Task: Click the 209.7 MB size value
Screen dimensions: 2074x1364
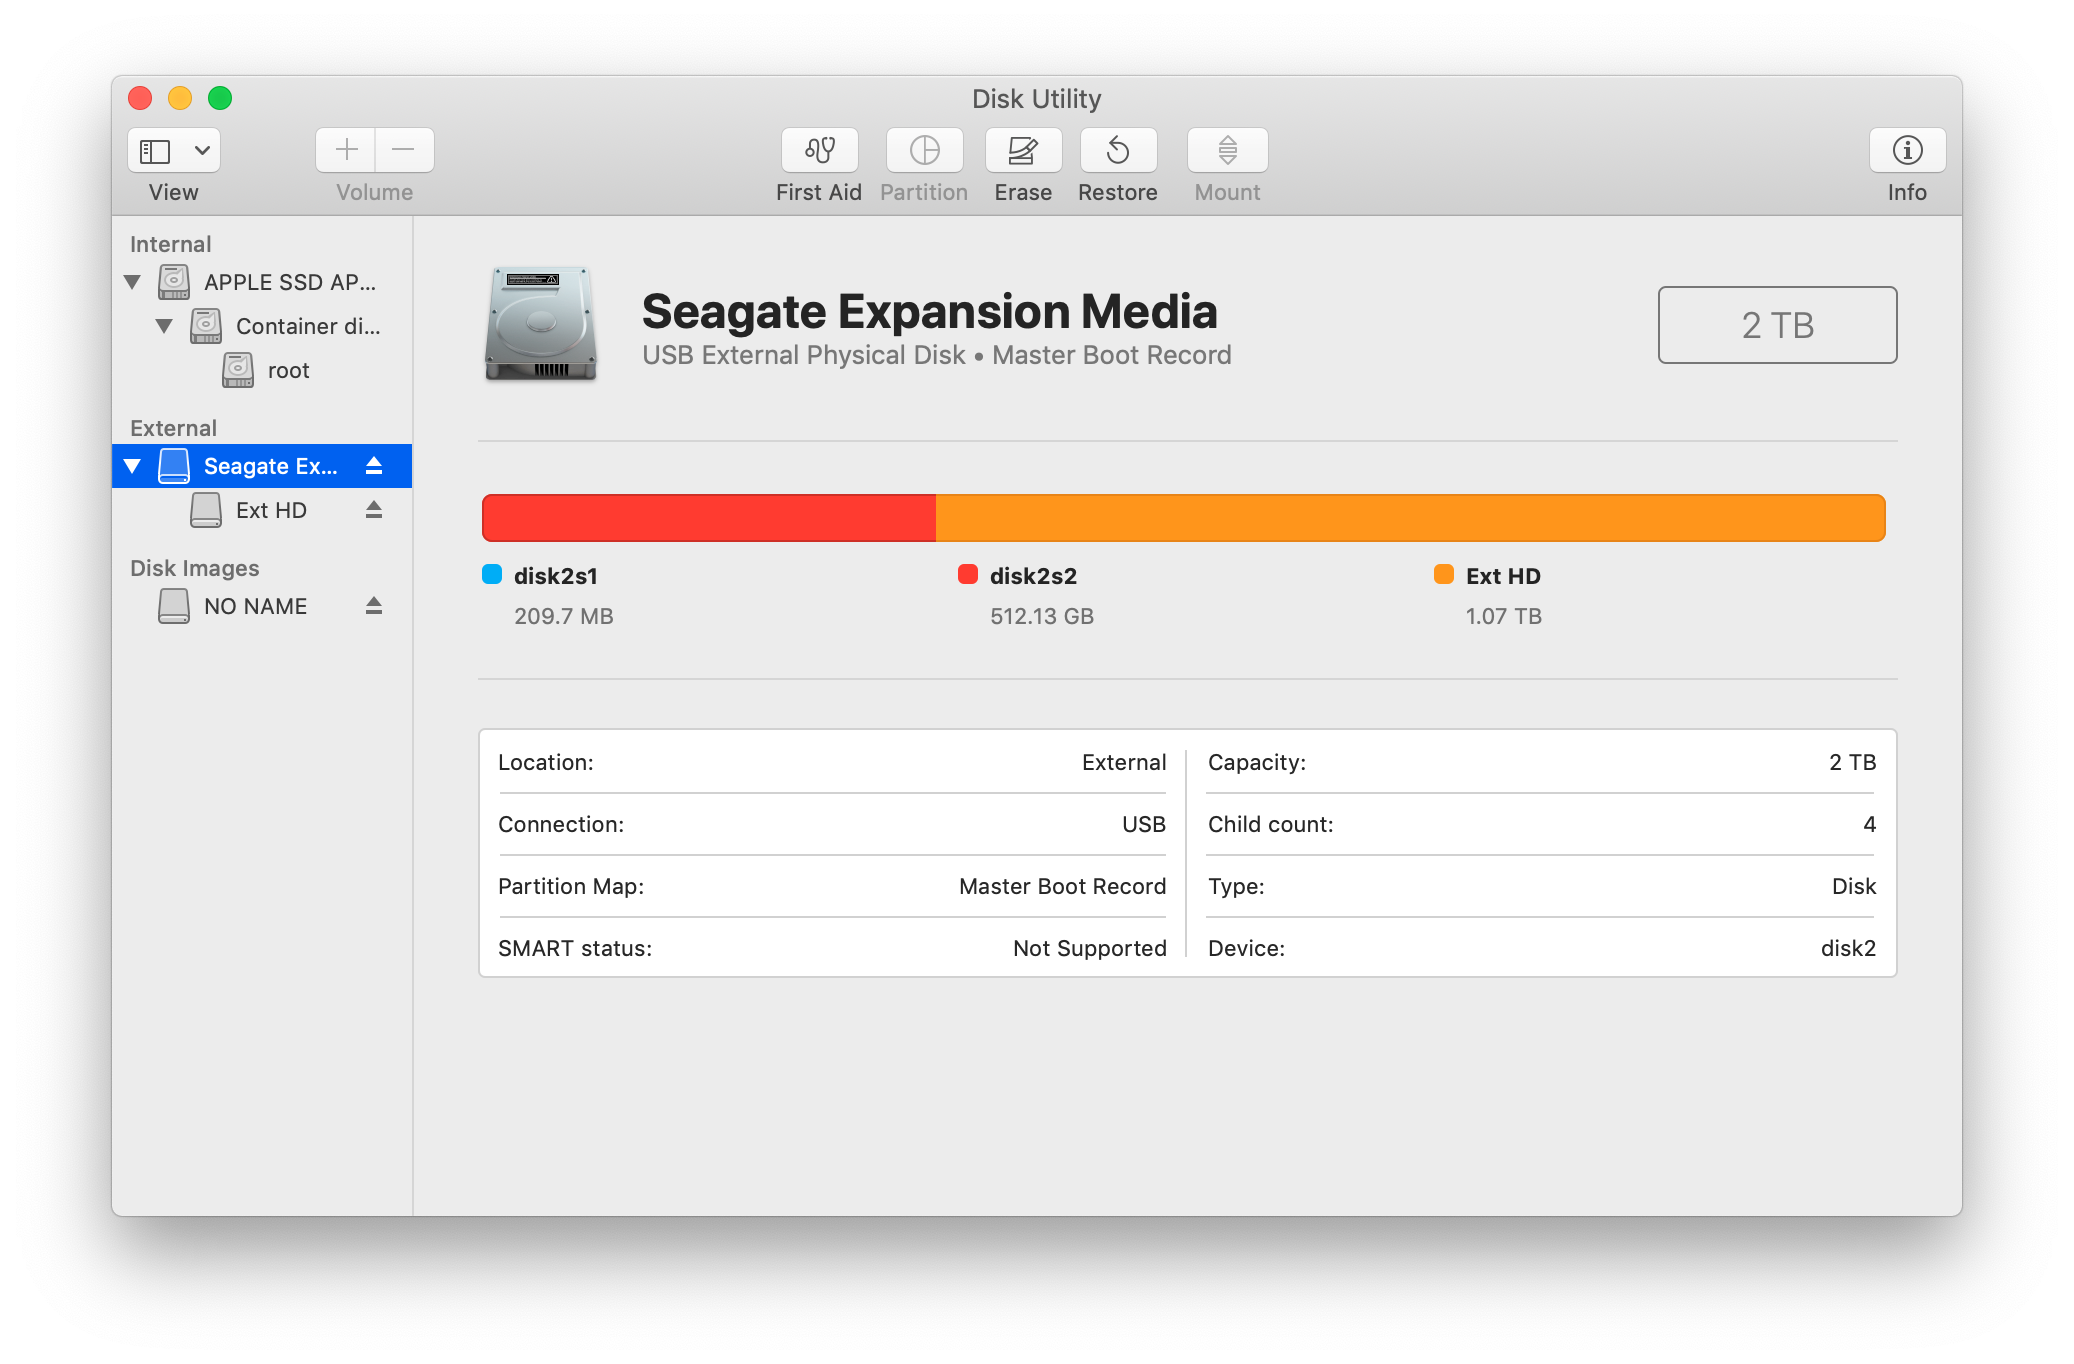Action: pyautogui.click(x=564, y=616)
